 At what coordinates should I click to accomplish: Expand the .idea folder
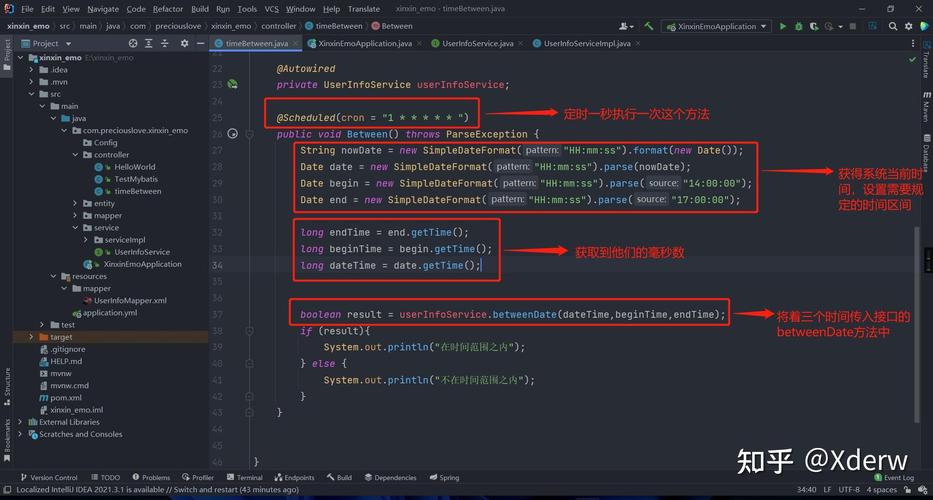[x=32, y=70]
